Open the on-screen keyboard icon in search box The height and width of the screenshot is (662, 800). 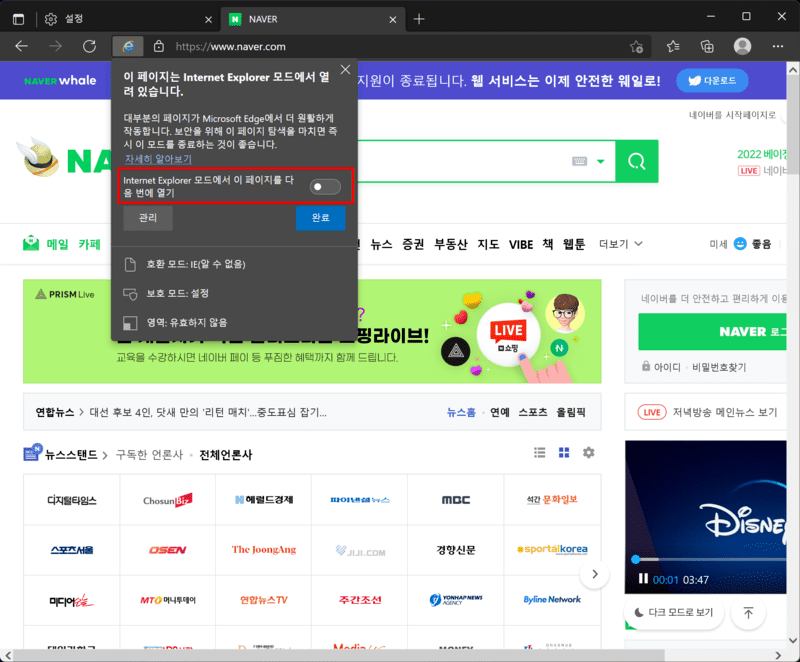579,161
